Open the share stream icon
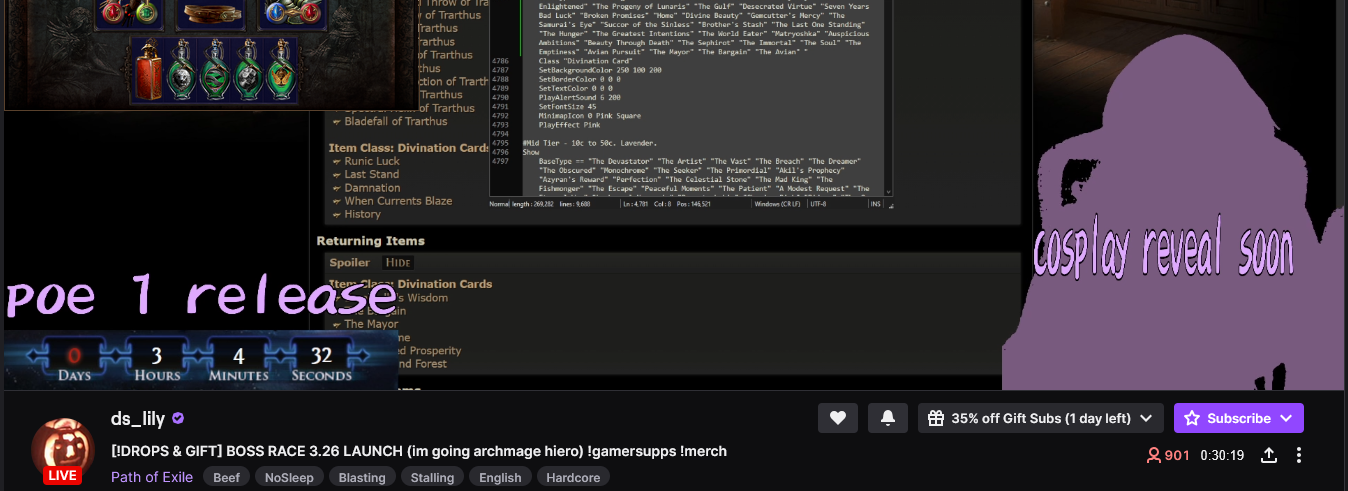This screenshot has height=491, width=1348. (x=1269, y=455)
